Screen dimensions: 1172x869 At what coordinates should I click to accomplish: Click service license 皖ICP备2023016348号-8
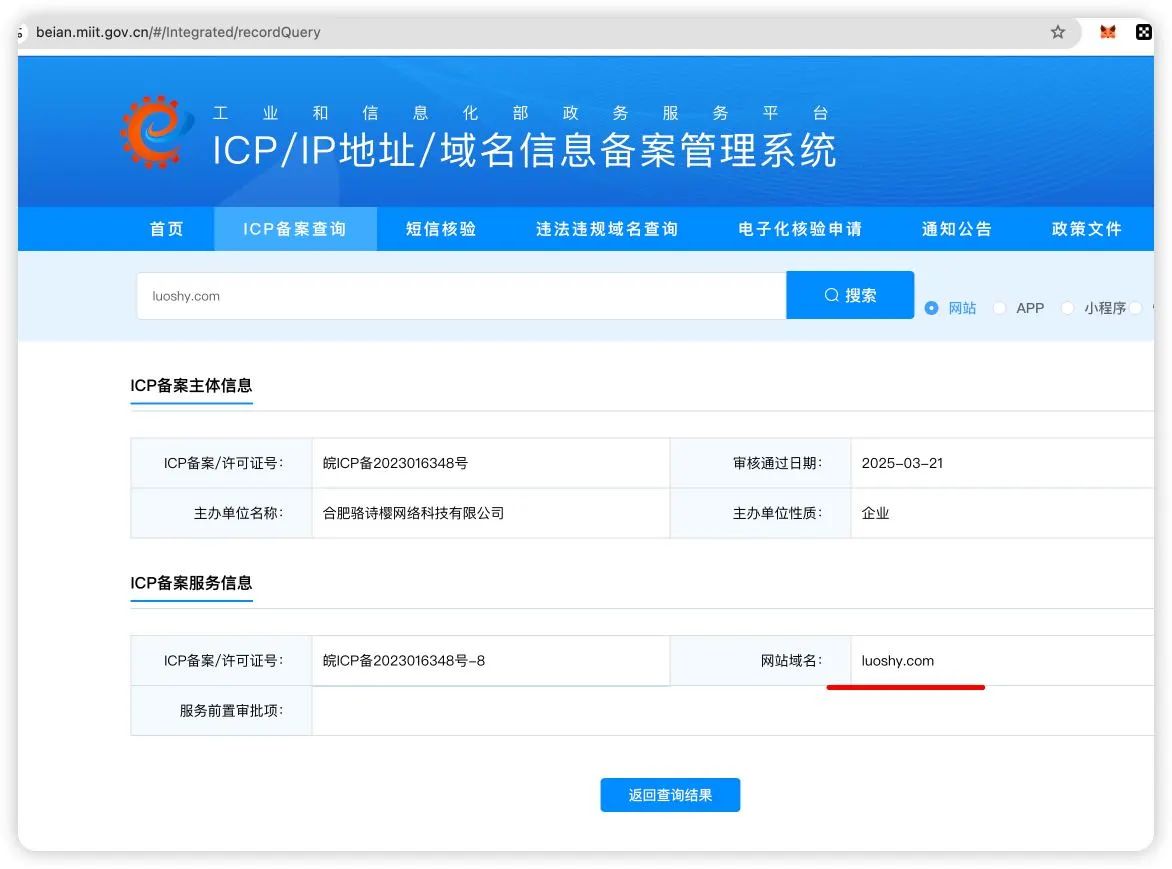tap(404, 661)
